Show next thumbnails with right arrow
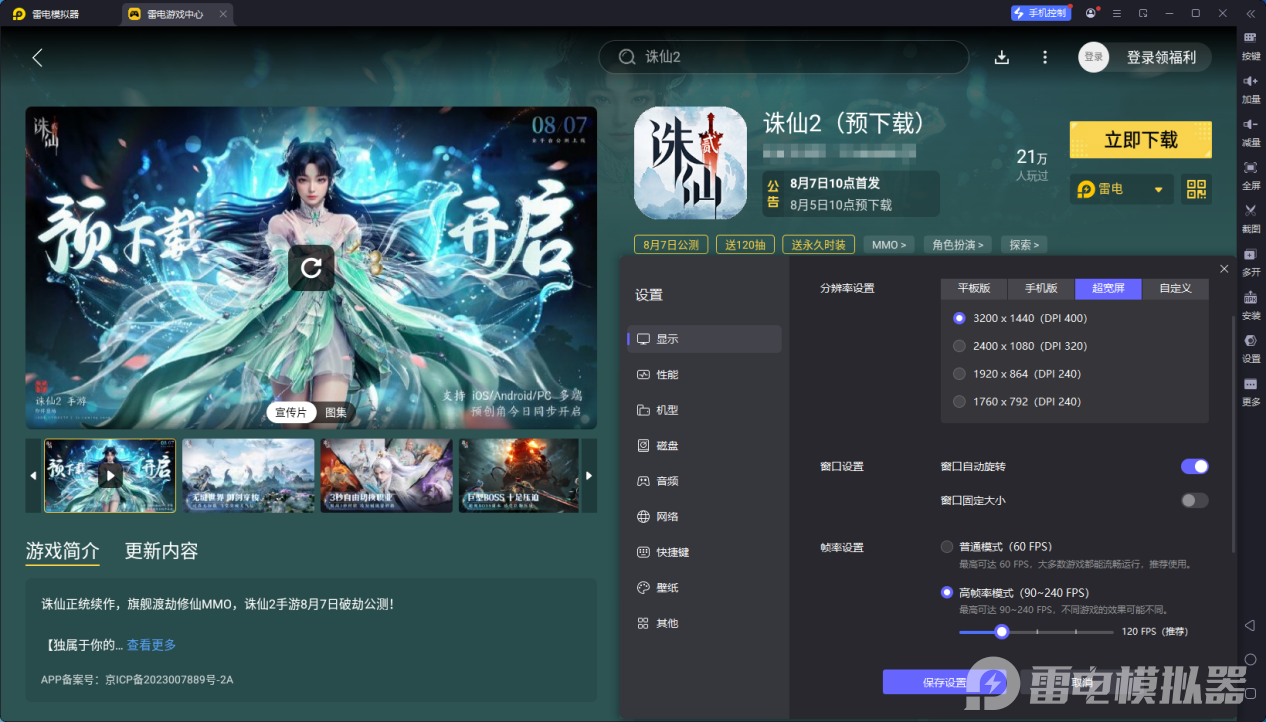The width and height of the screenshot is (1266, 722). (589, 475)
